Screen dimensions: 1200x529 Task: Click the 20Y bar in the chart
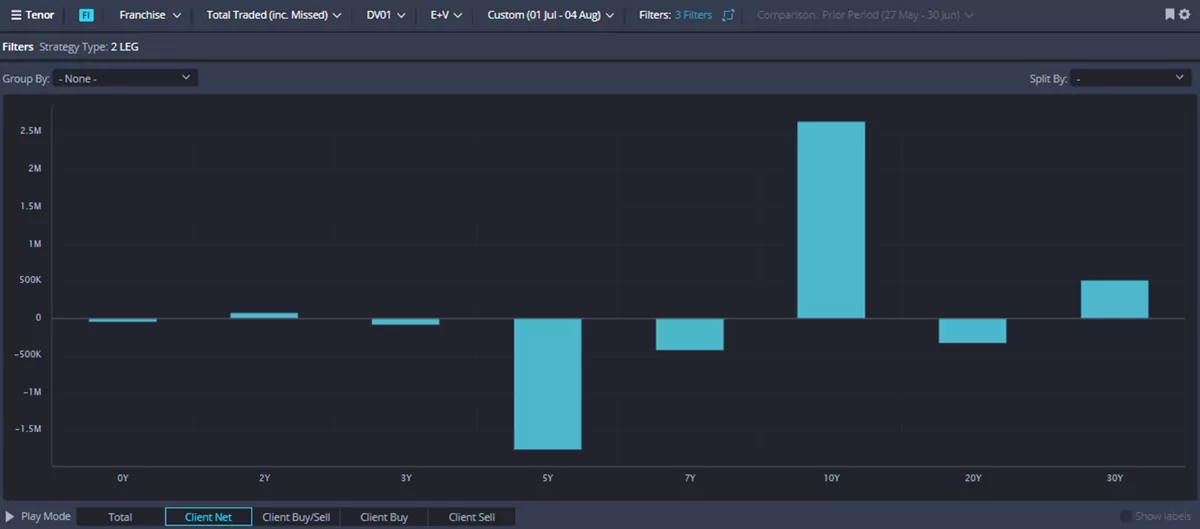point(973,331)
